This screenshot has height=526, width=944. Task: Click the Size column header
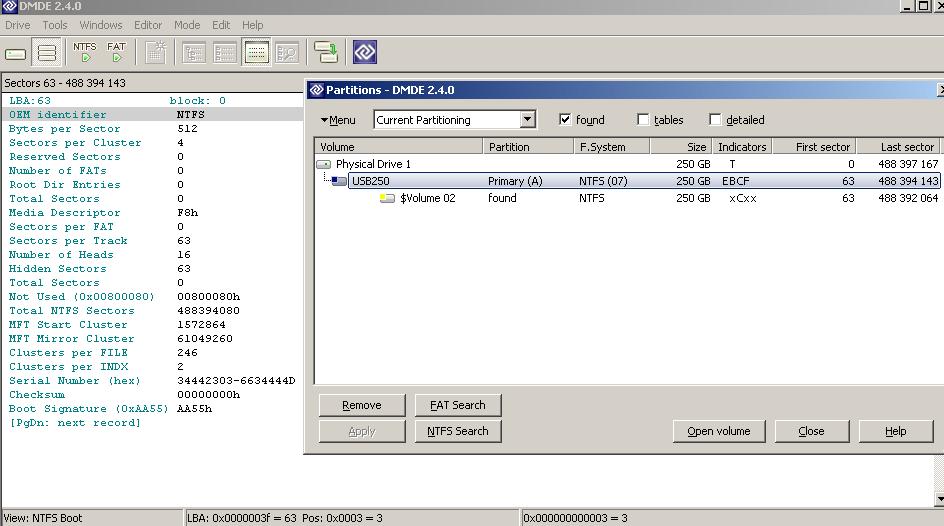click(x=682, y=147)
